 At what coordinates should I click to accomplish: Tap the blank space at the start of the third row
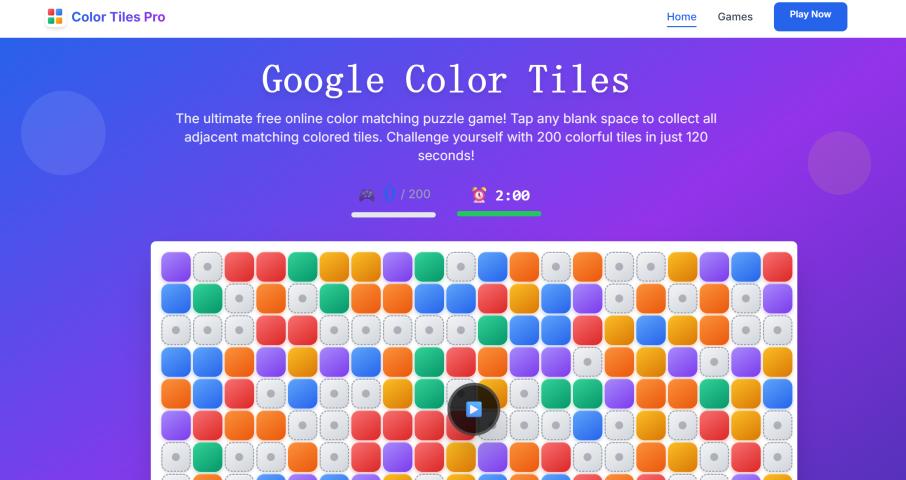tap(176, 330)
